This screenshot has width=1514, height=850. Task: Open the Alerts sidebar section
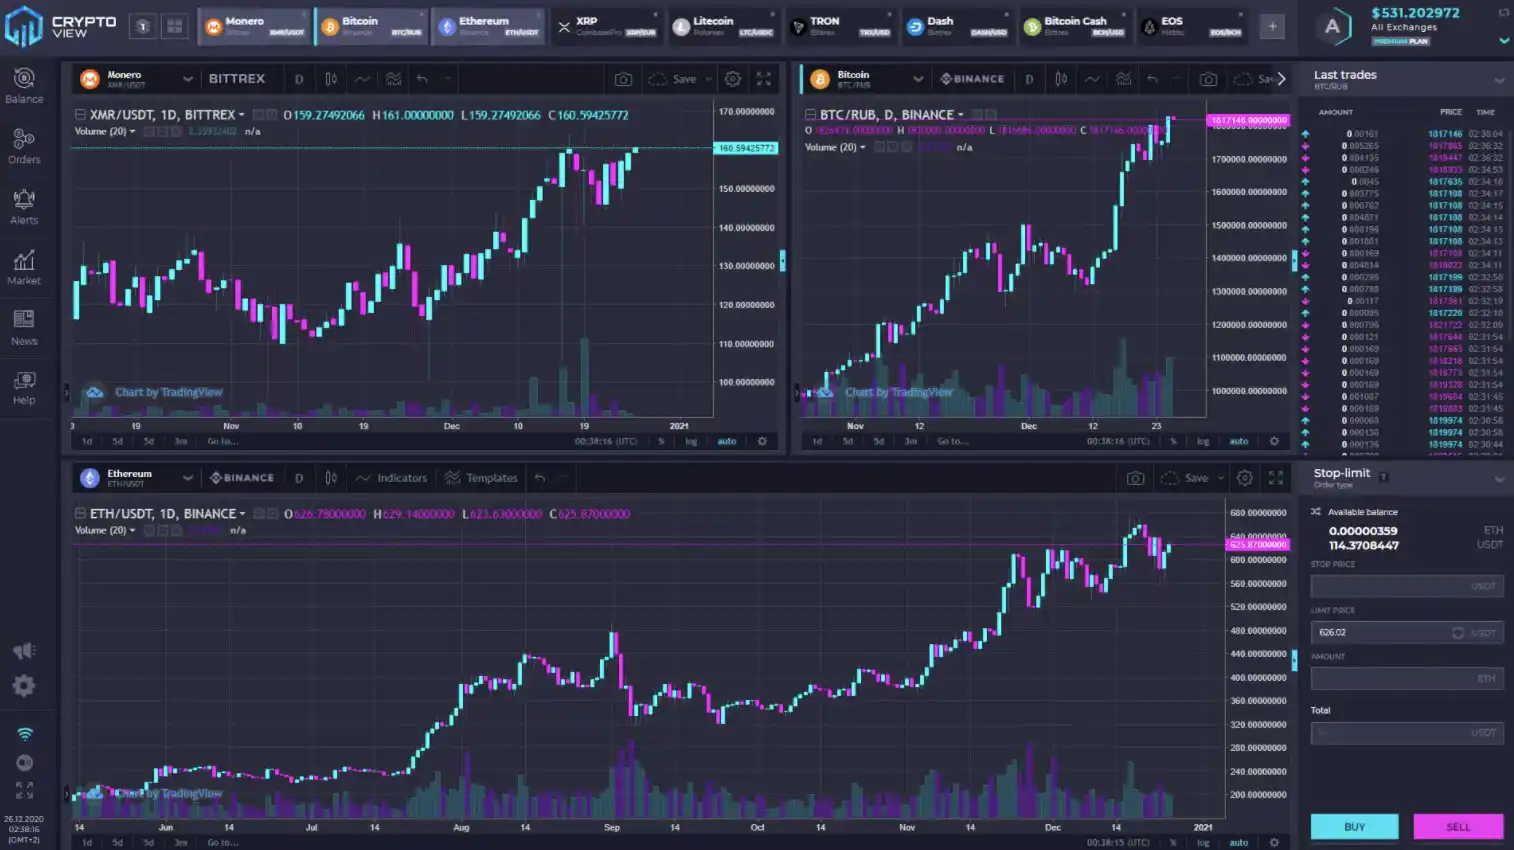(24, 207)
